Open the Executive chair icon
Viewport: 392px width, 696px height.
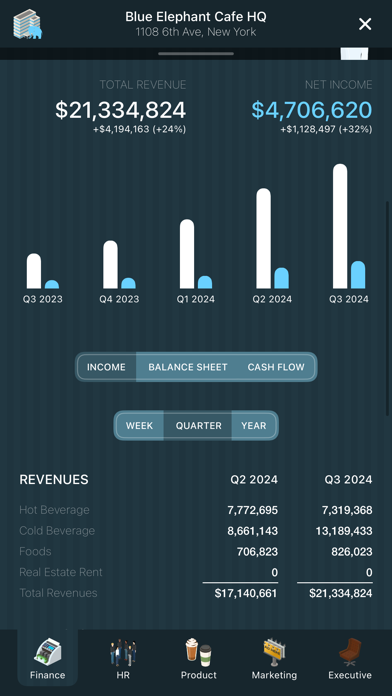click(350, 652)
